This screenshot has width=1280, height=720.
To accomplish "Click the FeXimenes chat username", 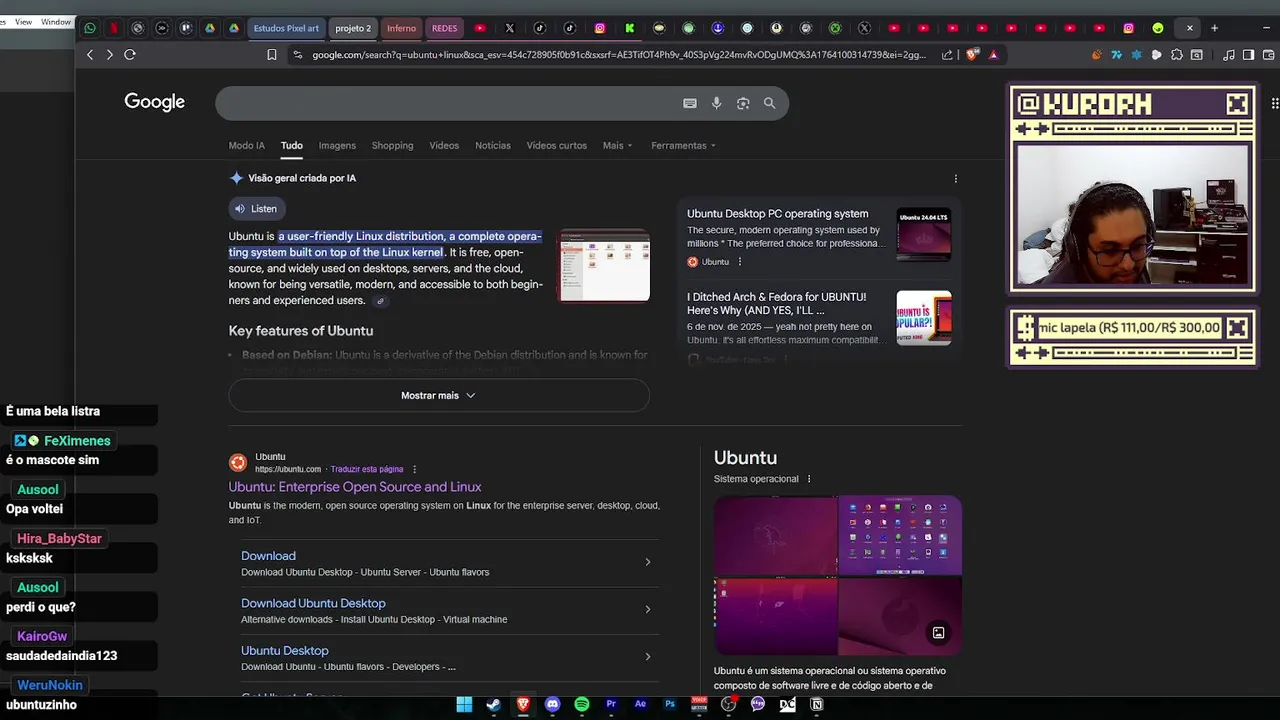I will point(77,441).
